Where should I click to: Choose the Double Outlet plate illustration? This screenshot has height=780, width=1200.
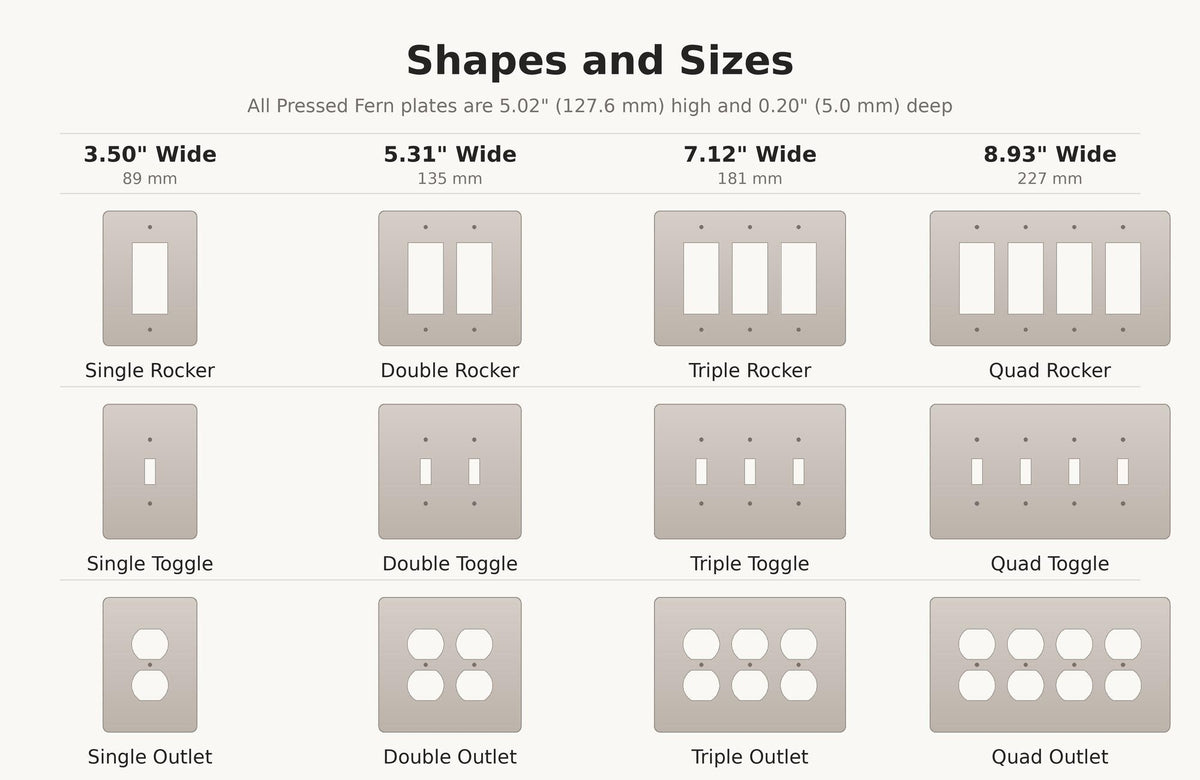coord(450,665)
